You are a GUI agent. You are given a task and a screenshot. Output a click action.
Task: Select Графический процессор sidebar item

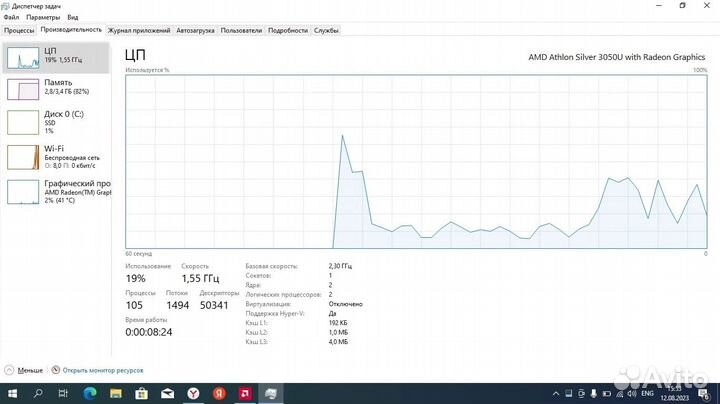56,192
